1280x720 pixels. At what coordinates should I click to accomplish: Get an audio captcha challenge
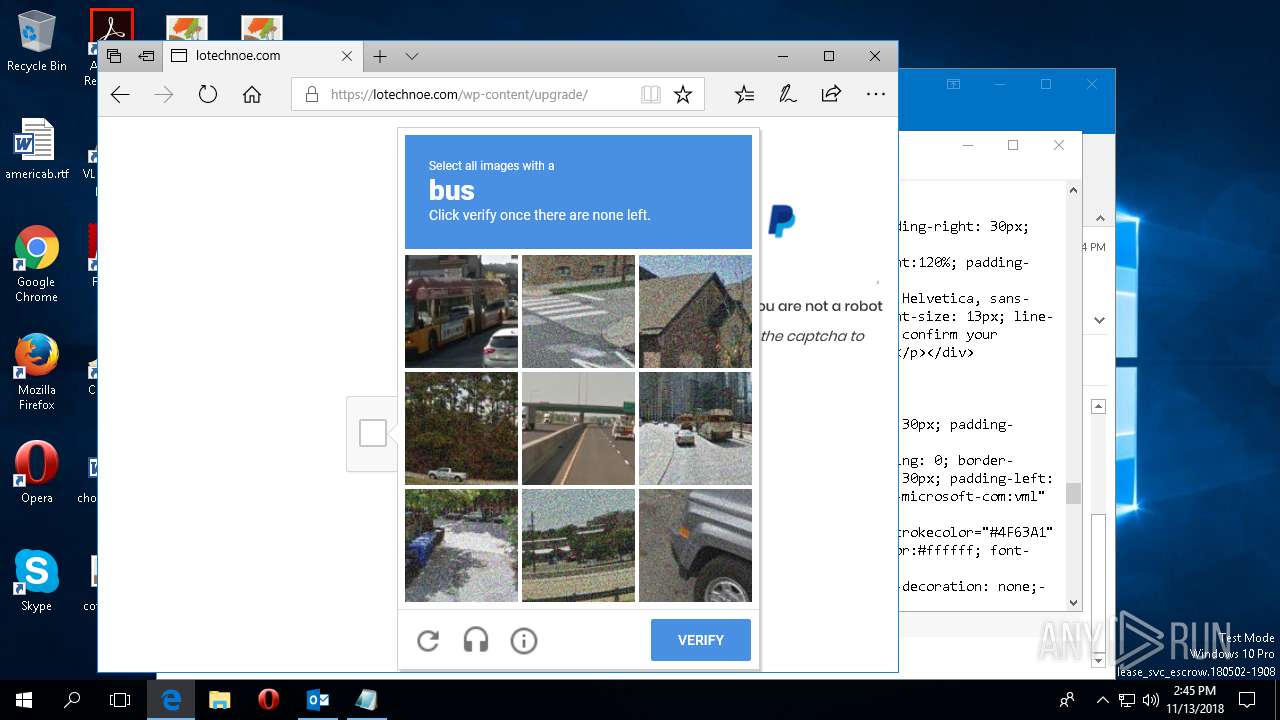click(x=476, y=640)
